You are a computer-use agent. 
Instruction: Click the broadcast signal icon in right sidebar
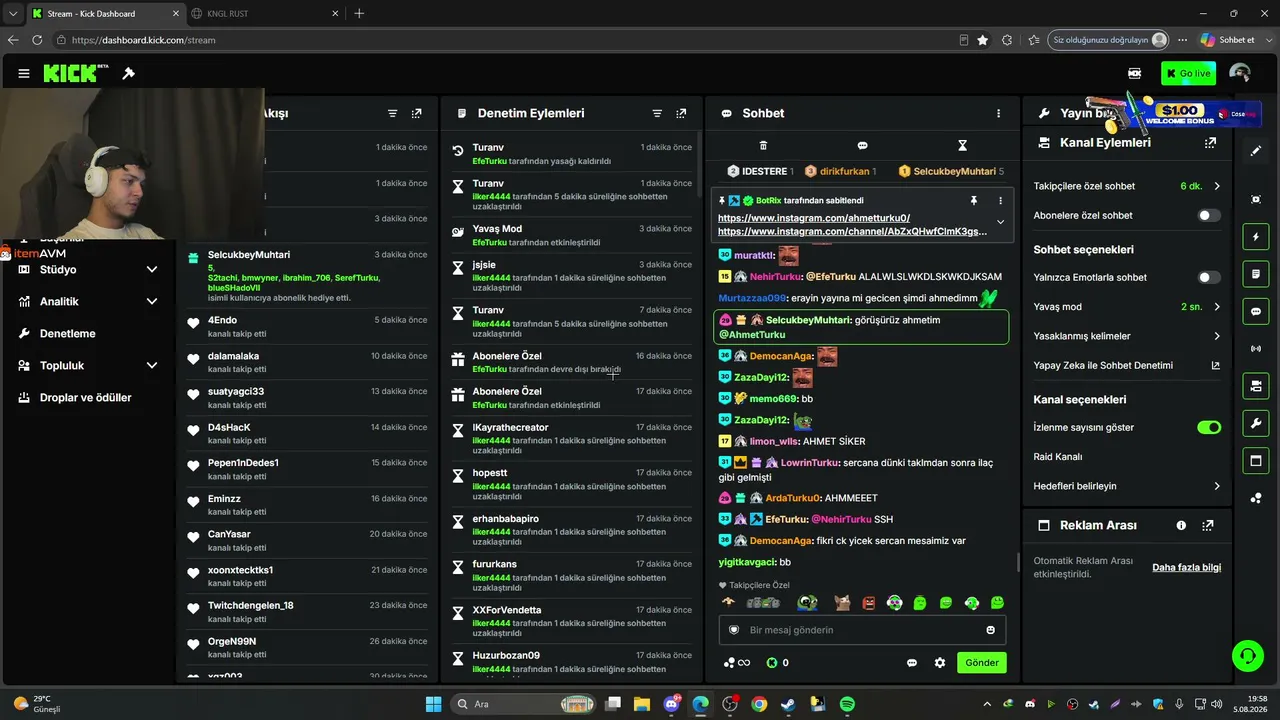(x=1256, y=348)
